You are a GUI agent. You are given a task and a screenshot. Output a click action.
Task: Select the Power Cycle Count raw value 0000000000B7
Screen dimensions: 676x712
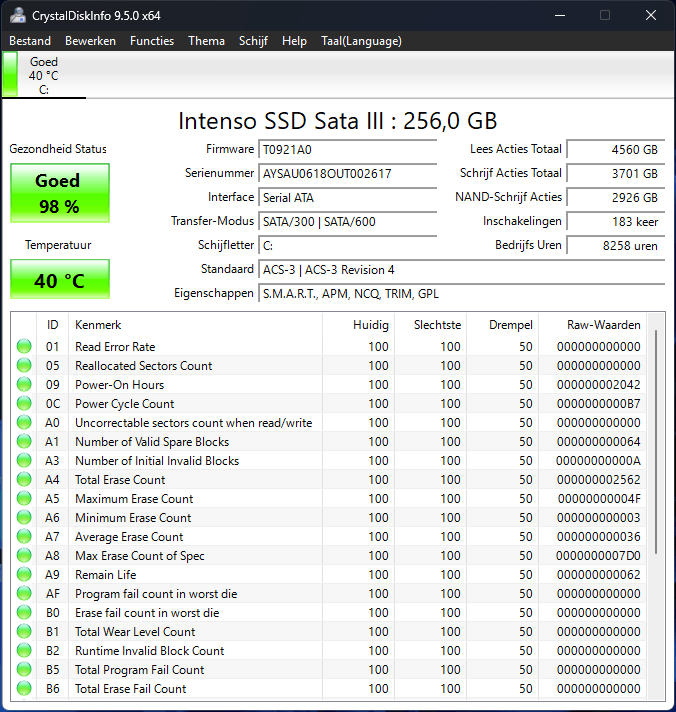click(598, 404)
